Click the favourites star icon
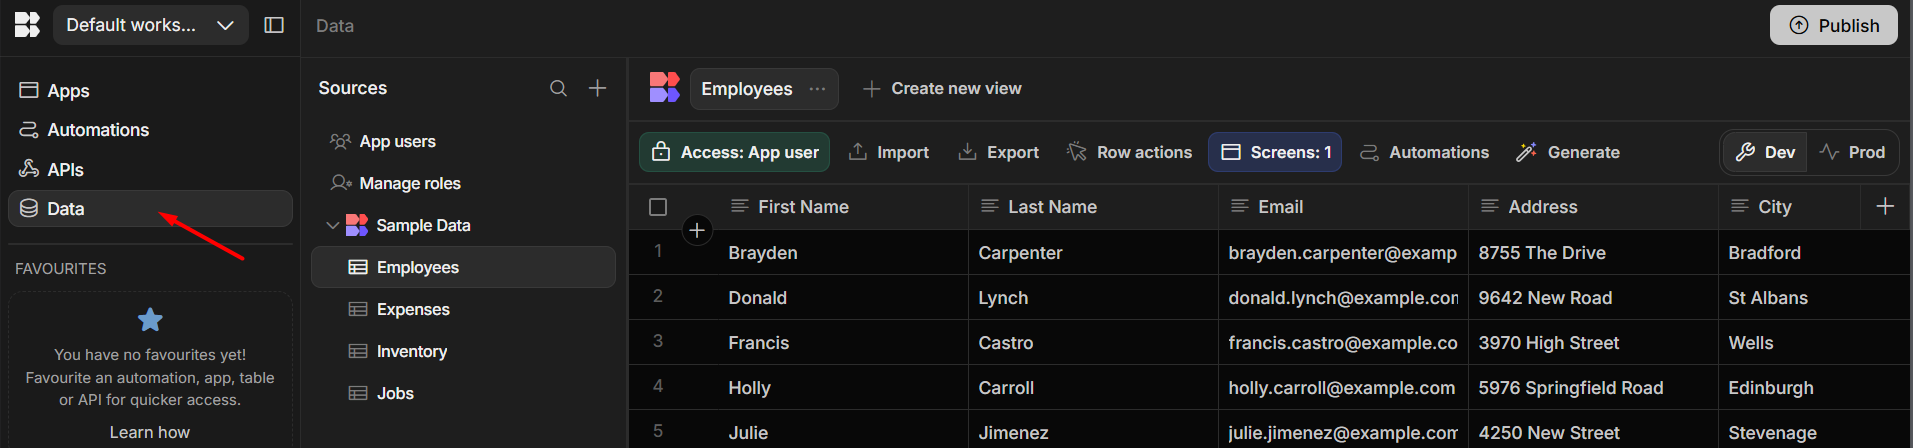1913x448 pixels. click(x=150, y=320)
